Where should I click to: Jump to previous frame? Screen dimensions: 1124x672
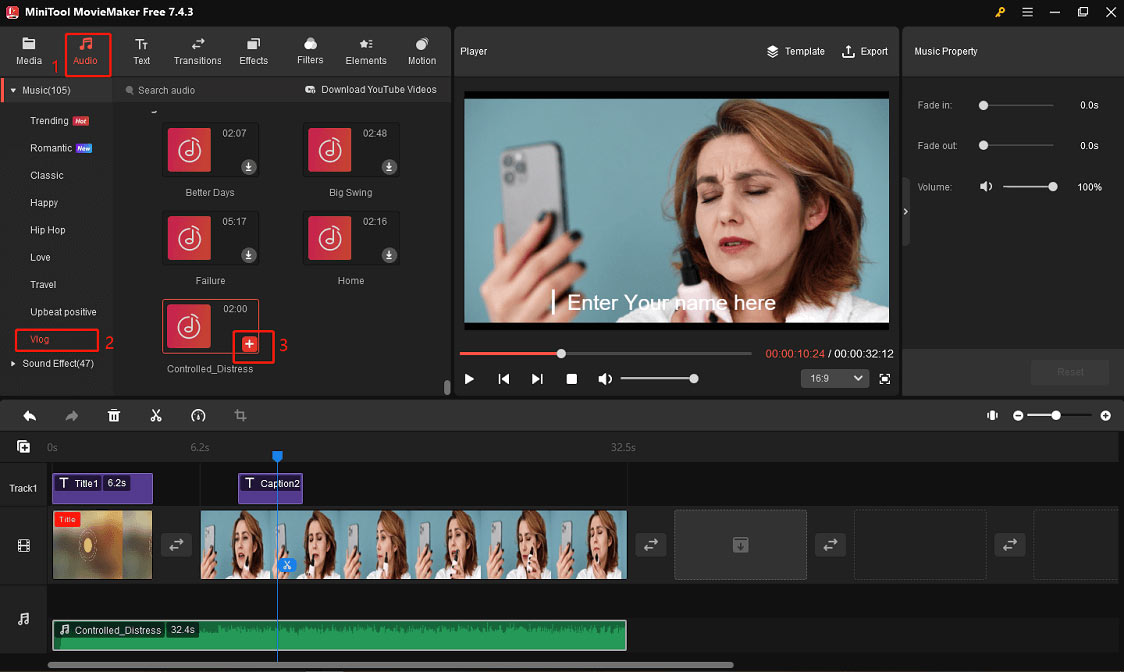pos(503,379)
